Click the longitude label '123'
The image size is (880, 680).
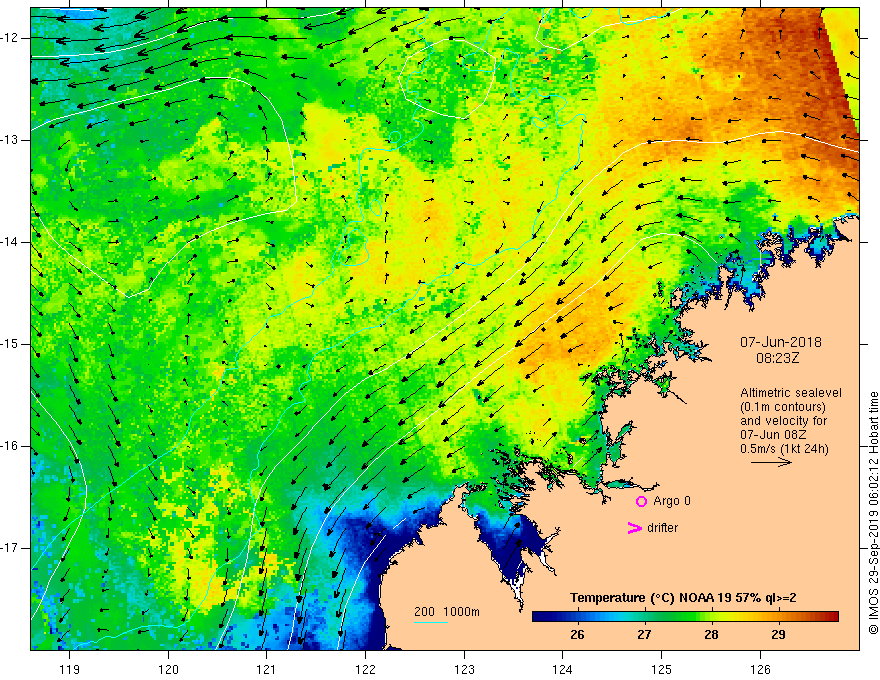(464, 669)
